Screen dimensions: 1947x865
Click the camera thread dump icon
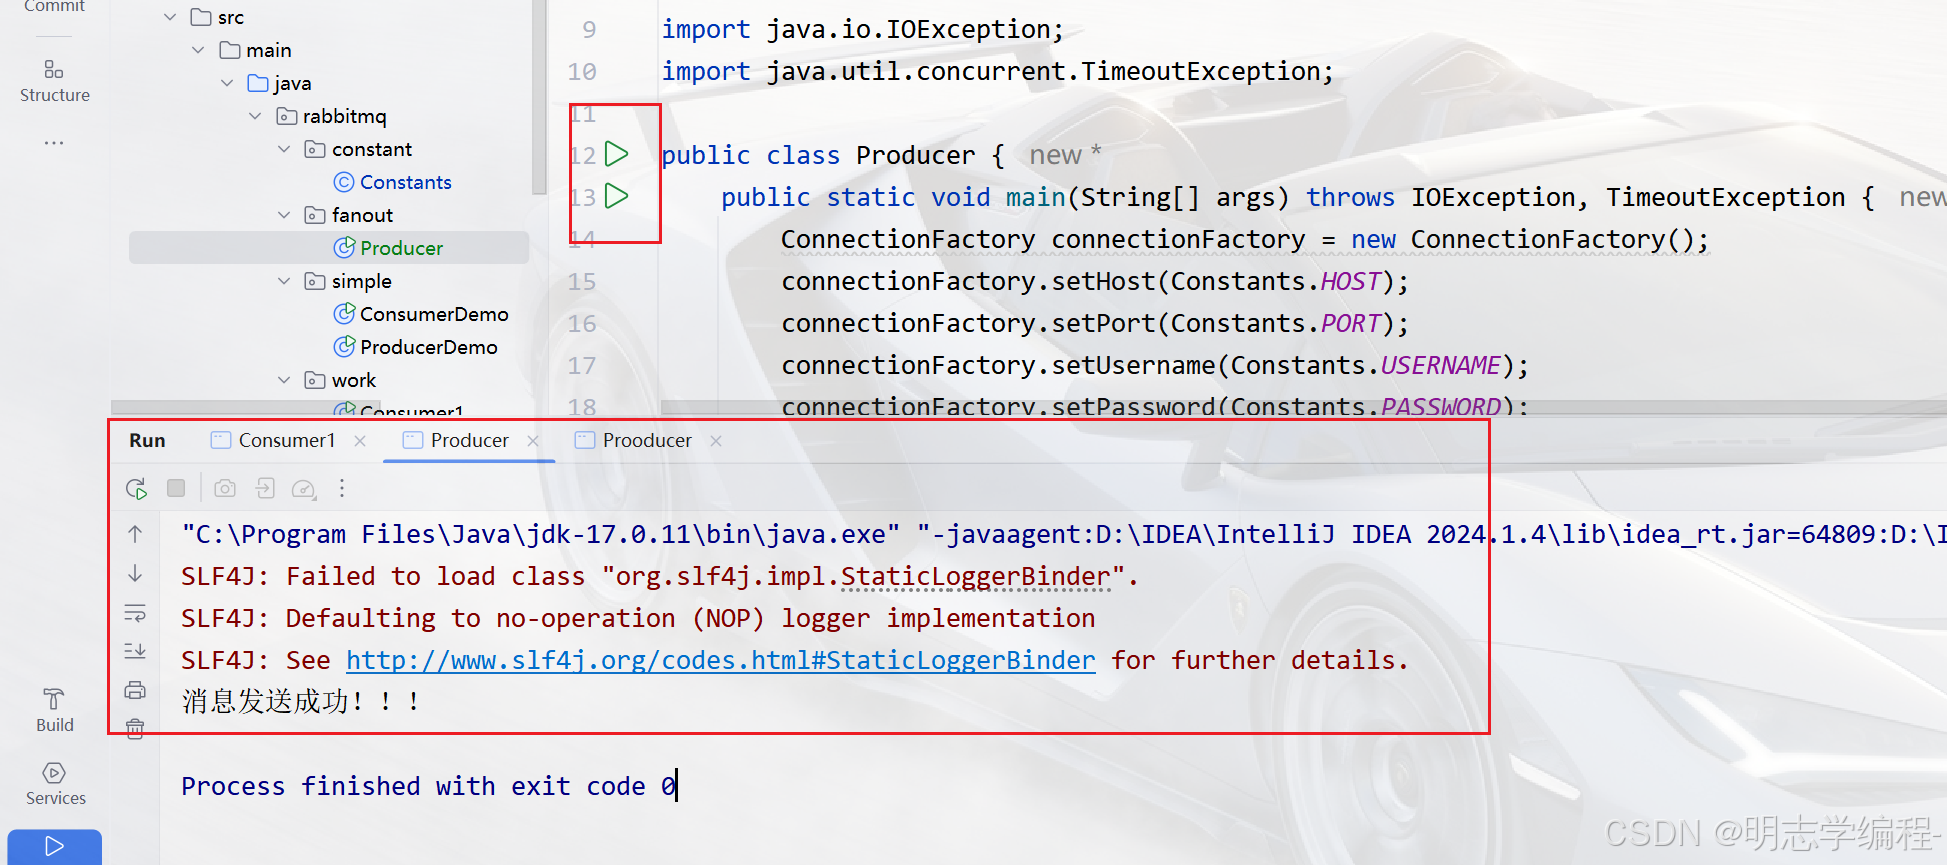(x=225, y=488)
